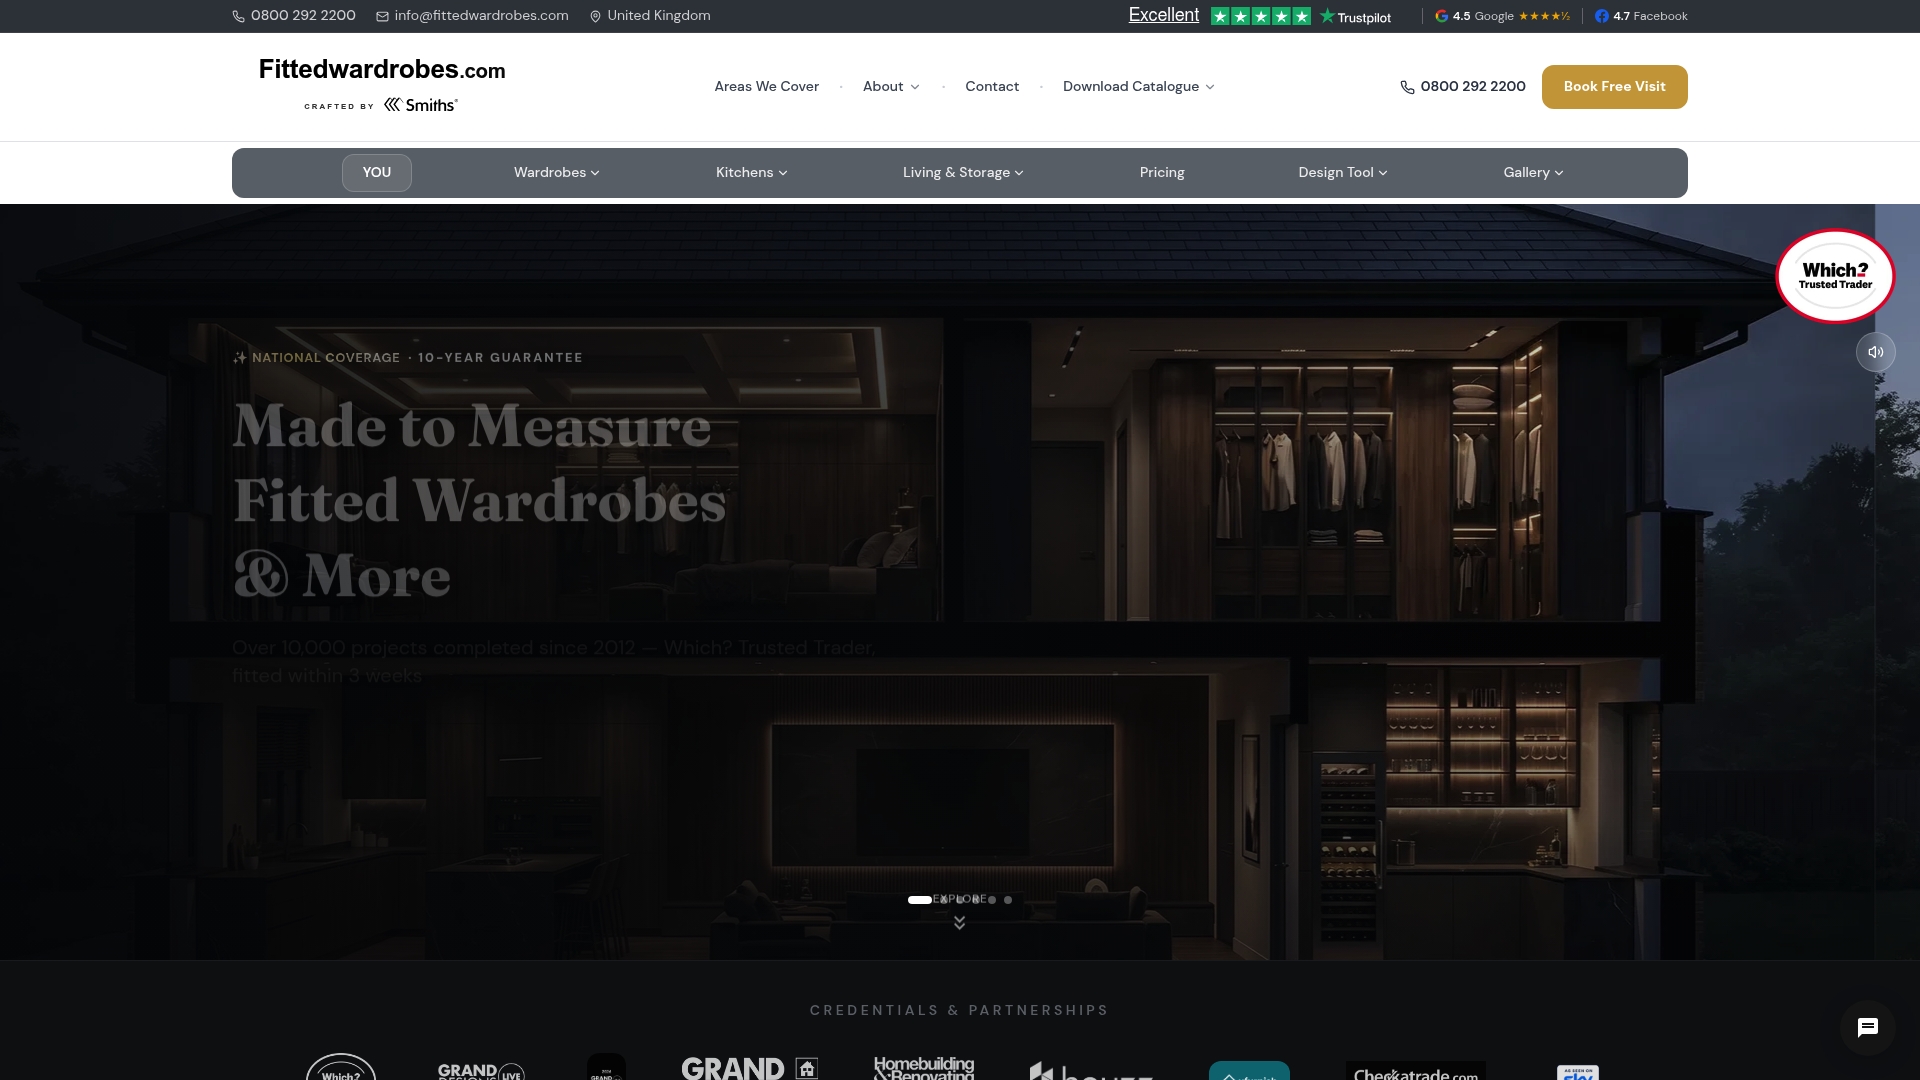Click the Facebook logo icon
This screenshot has height=1080, width=1920.
tap(1602, 16)
